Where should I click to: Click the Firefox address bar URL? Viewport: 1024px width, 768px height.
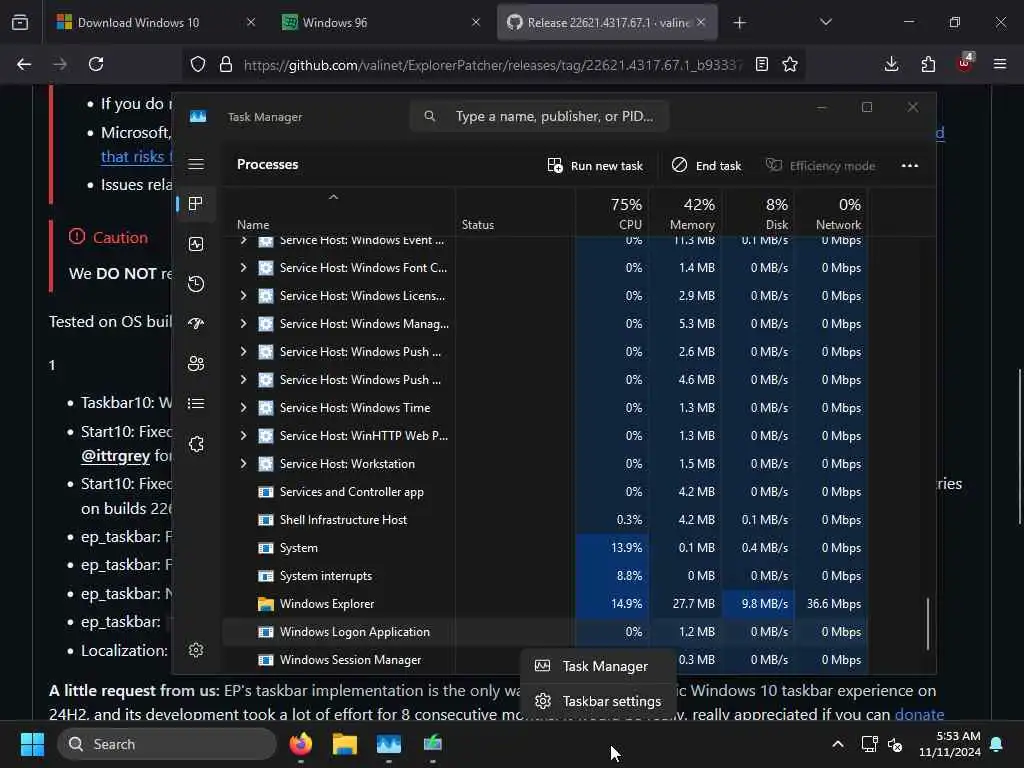492,65
